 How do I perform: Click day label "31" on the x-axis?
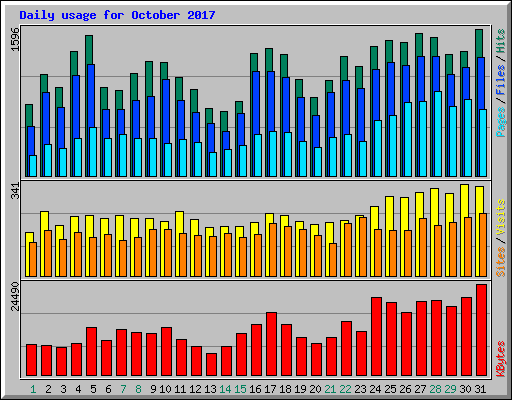tap(480, 389)
